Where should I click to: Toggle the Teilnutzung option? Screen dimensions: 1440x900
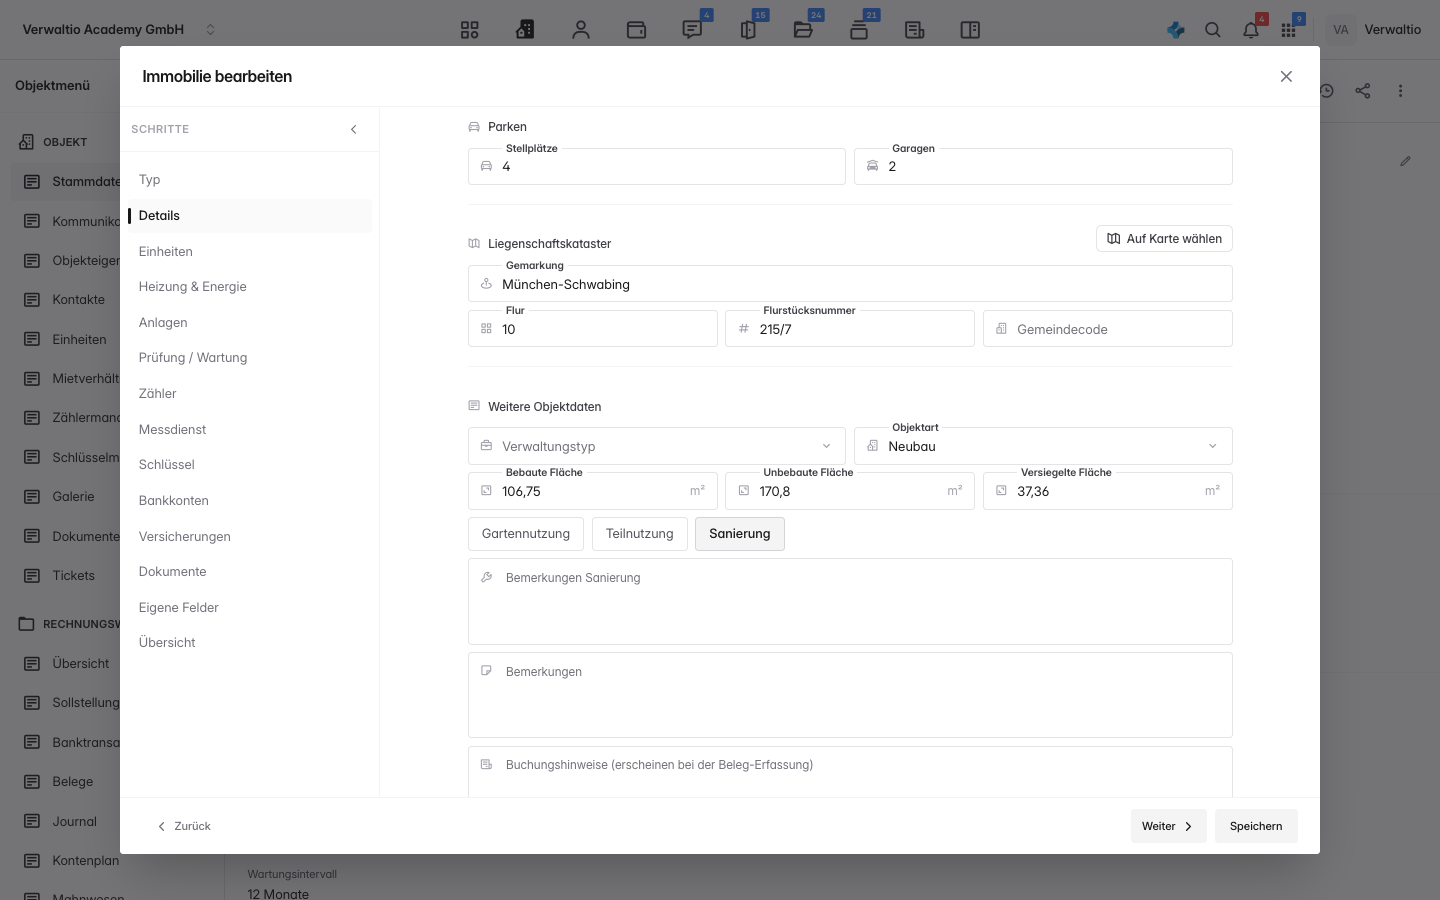pos(640,534)
